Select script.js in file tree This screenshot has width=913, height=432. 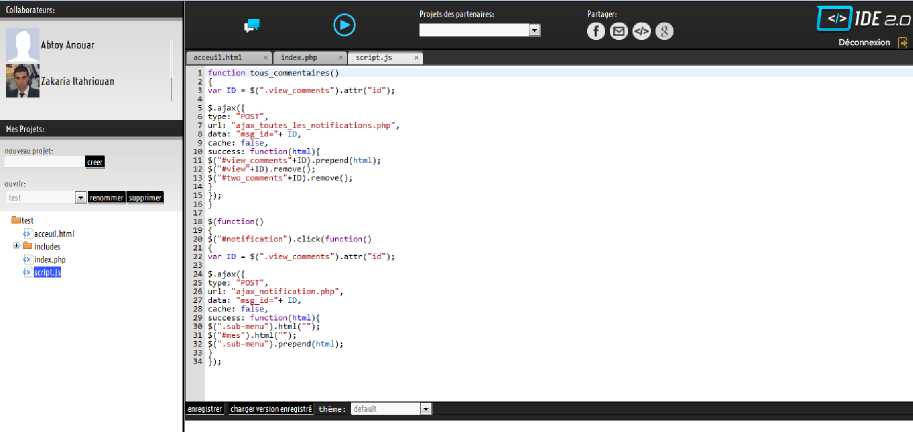tap(47, 272)
